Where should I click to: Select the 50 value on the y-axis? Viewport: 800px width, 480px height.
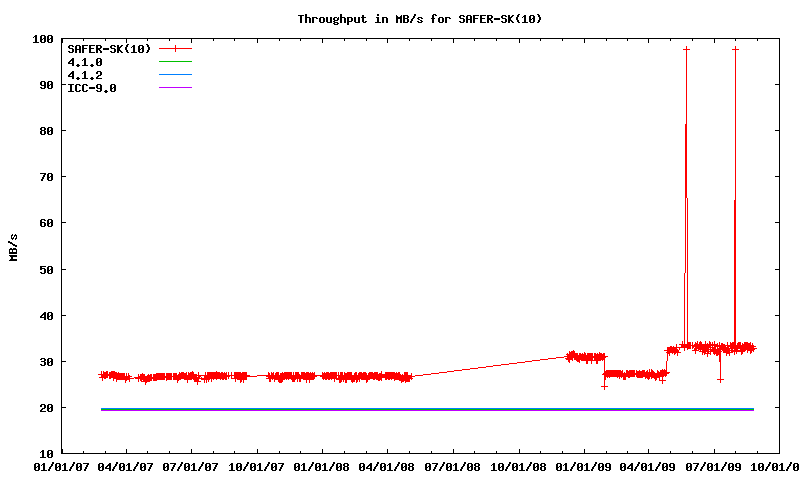coord(46,270)
